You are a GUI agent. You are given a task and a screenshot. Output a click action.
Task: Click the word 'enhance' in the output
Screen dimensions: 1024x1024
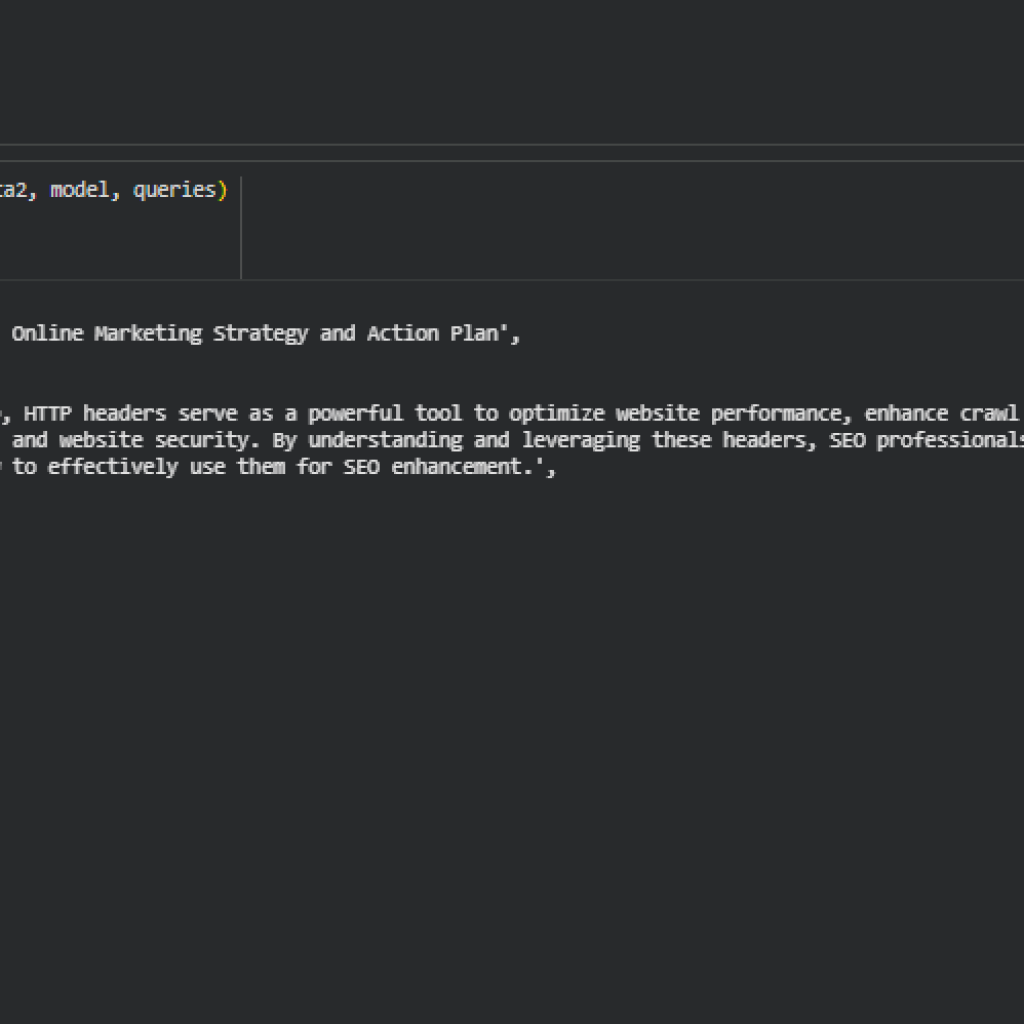906,414
